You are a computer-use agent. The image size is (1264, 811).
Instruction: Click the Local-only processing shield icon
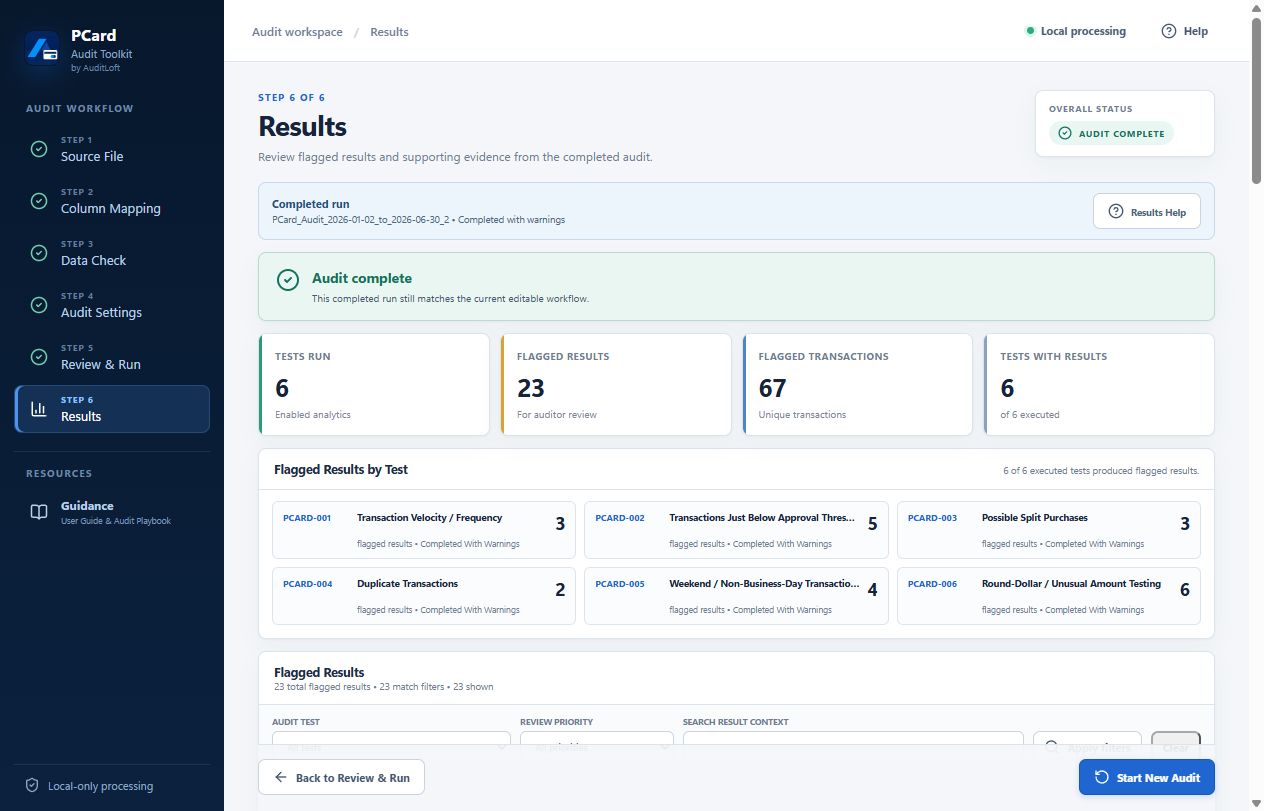pos(32,786)
